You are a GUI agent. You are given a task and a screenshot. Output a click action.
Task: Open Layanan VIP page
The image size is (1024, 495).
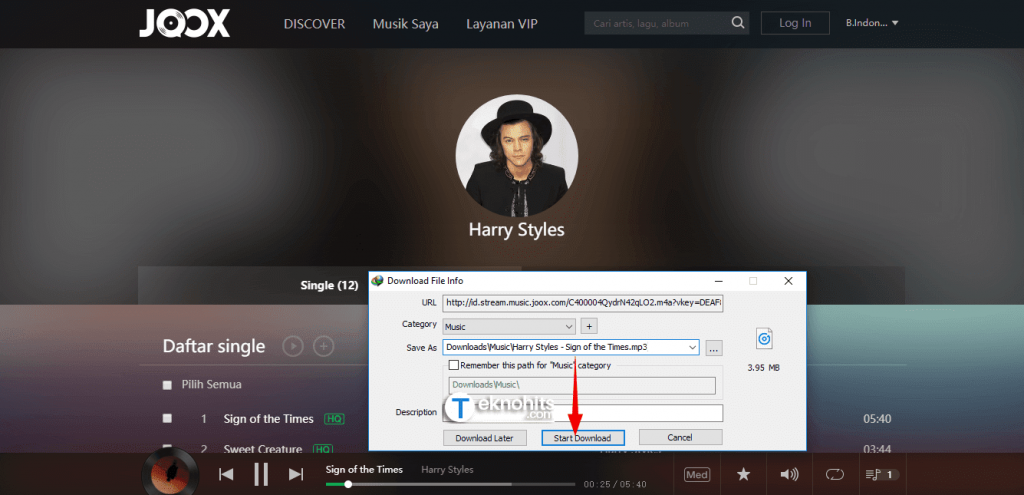point(502,24)
